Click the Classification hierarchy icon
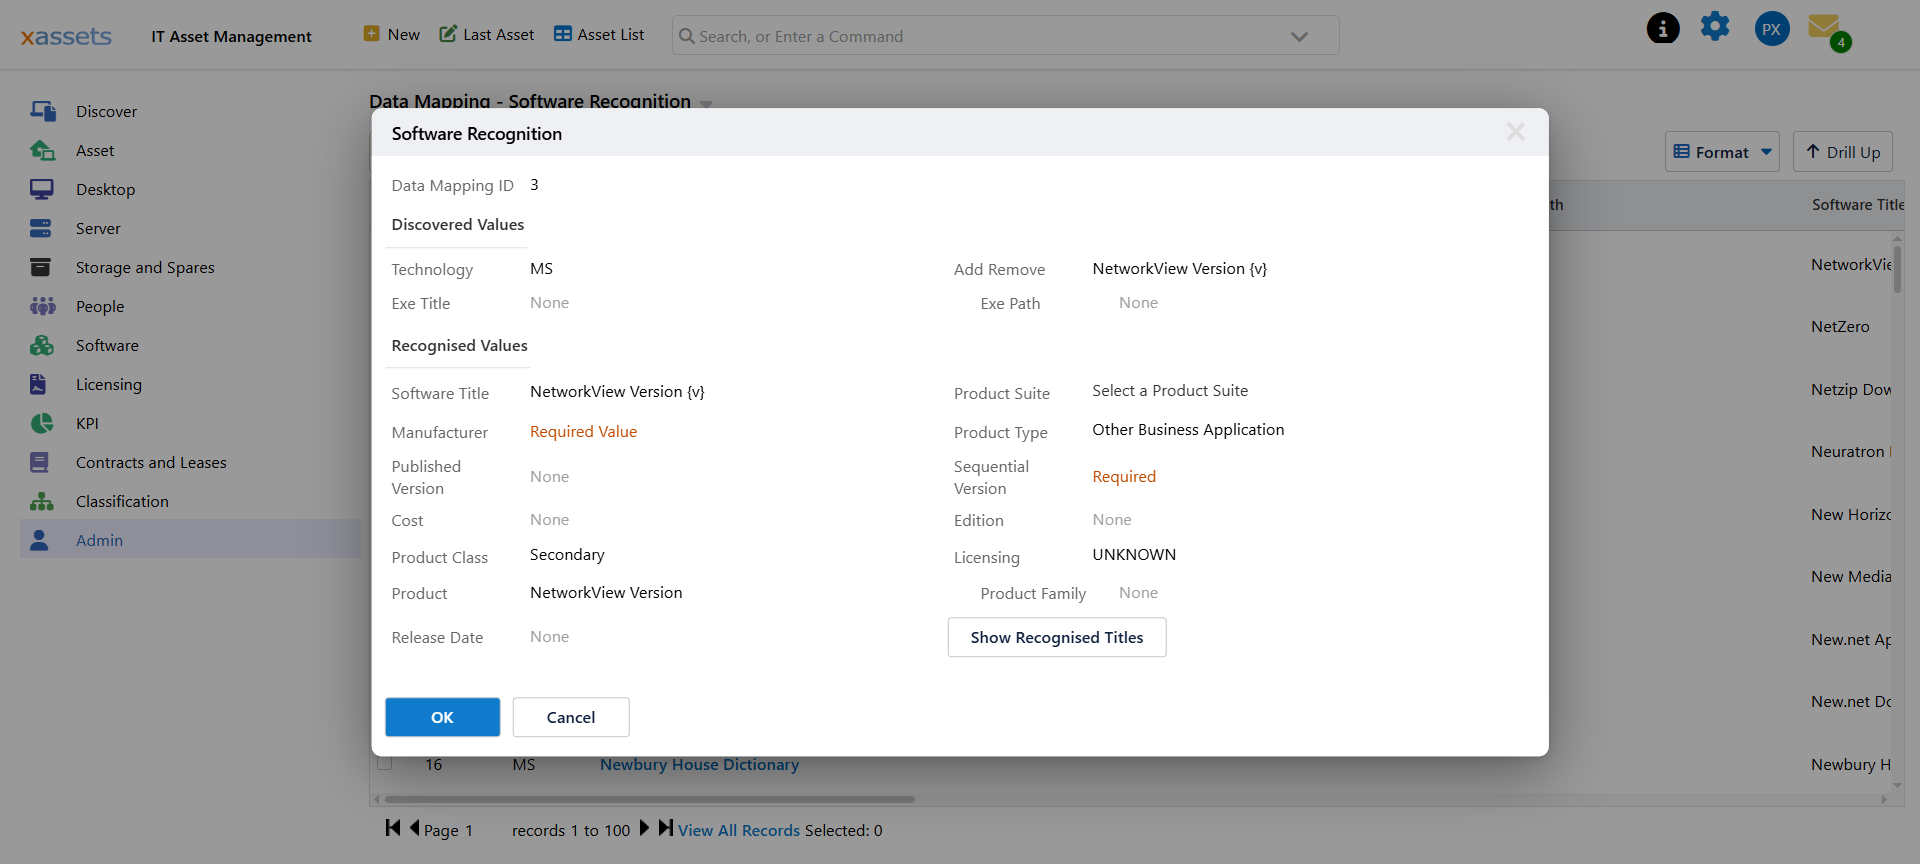1920x864 pixels. [x=42, y=501]
